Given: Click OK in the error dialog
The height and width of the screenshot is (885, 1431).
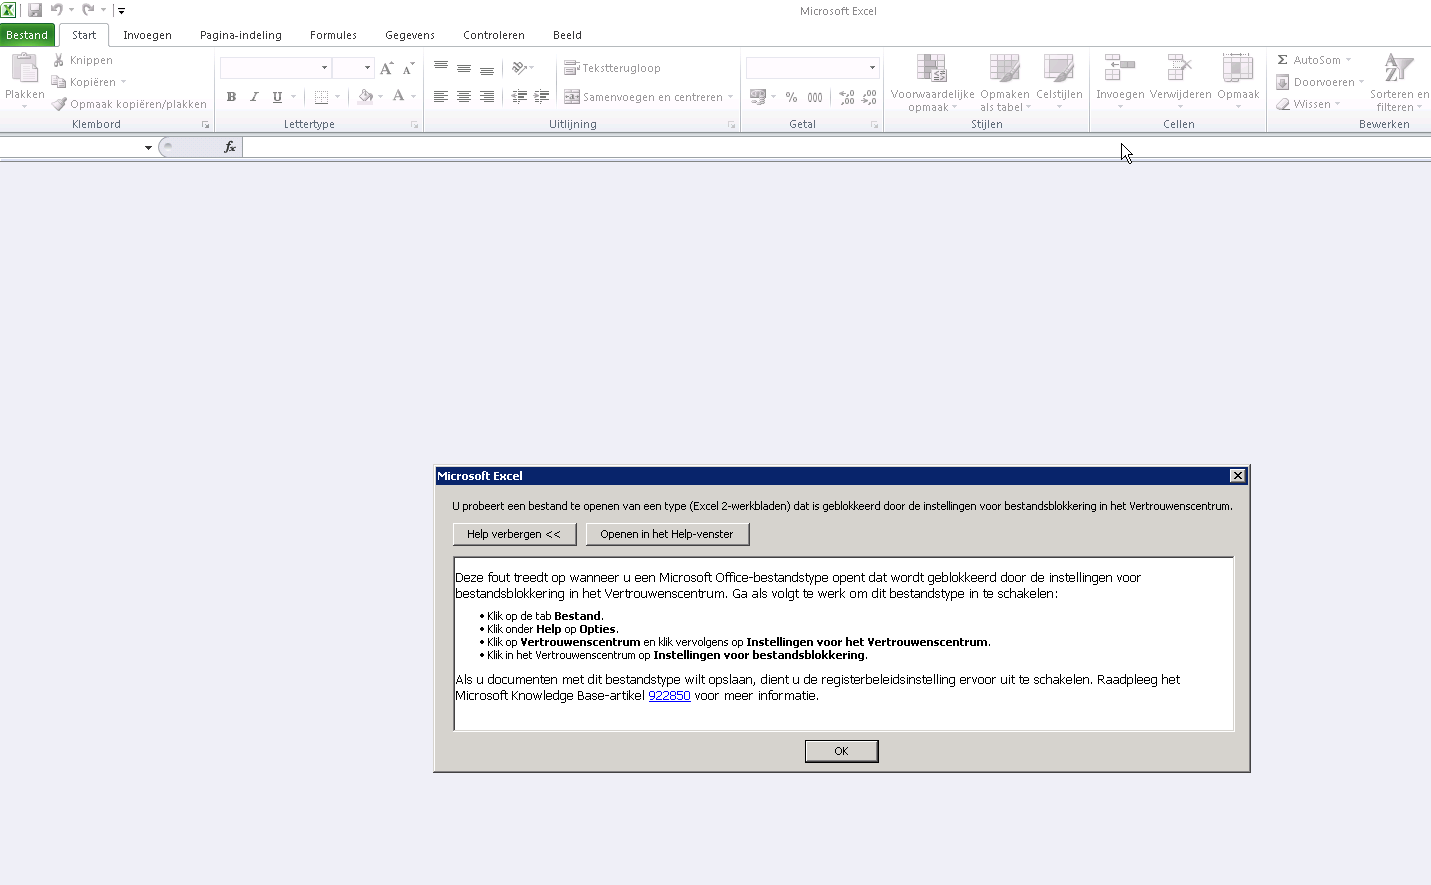Looking at the screenshot, I should (x=841, y=751).
